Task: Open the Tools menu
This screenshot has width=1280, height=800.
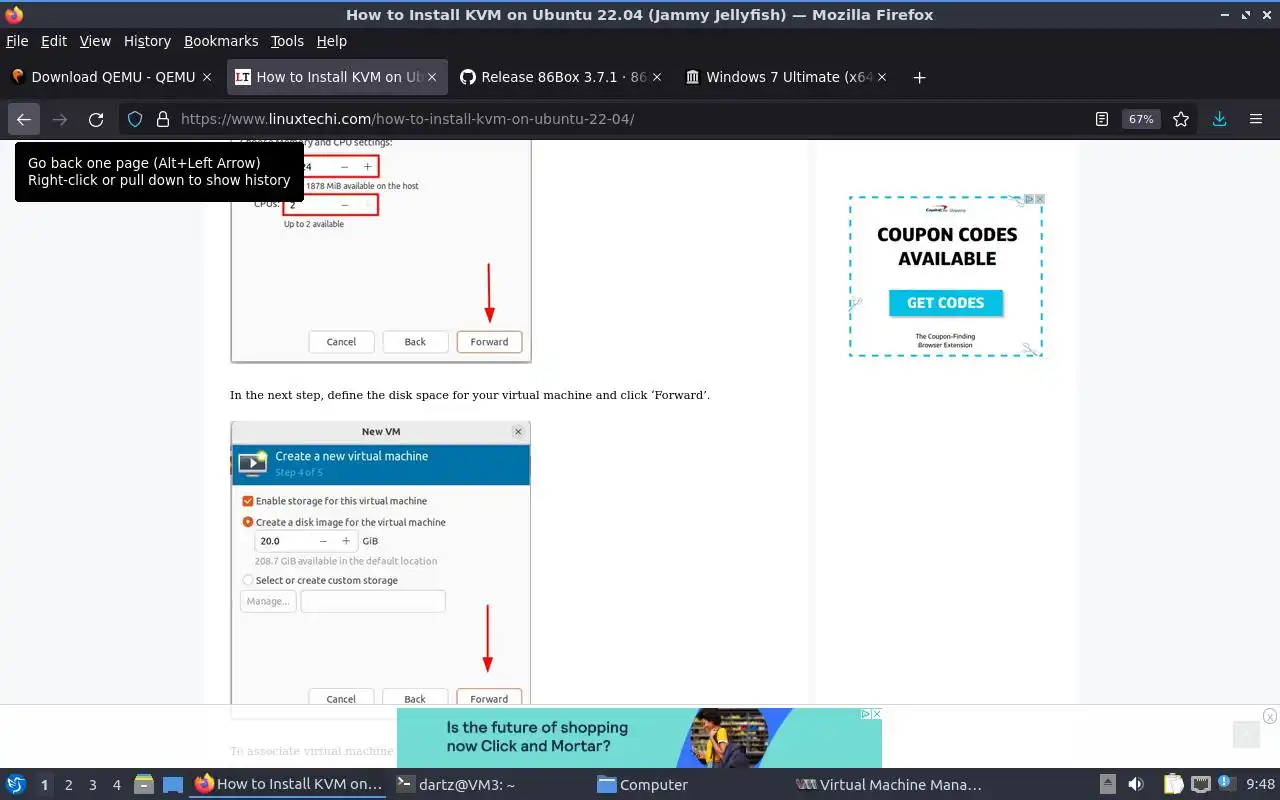Action: coord(287,41)
